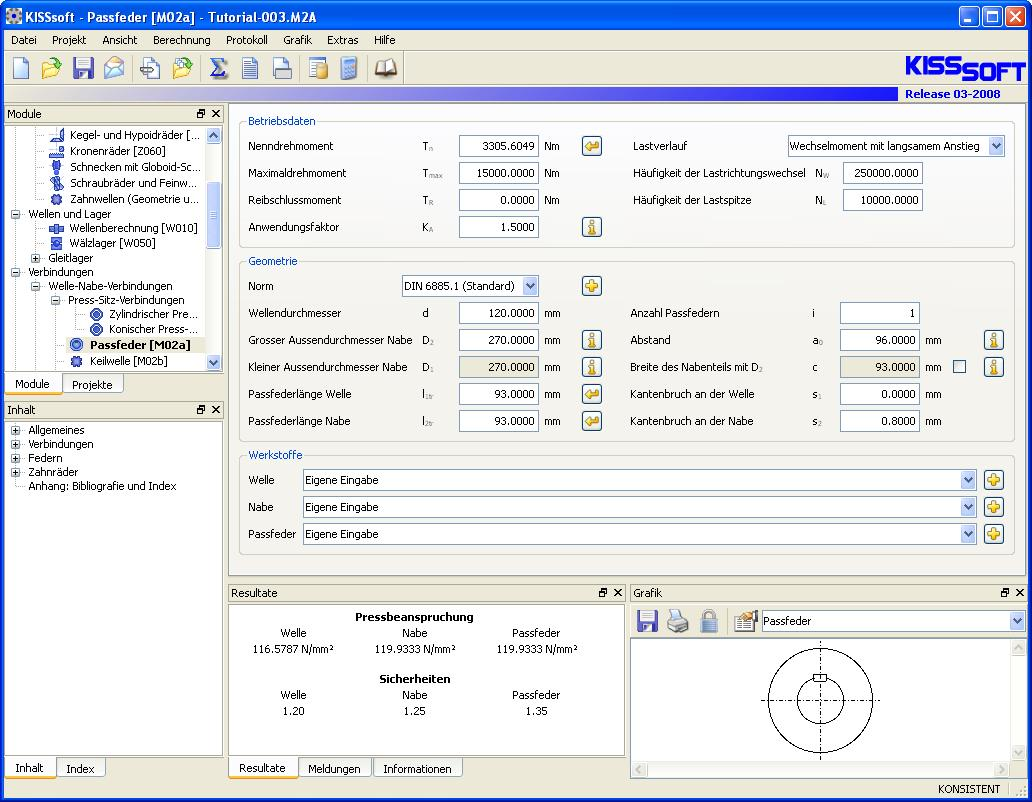The width and height of the screenshot is (1032, 802).
Task: Click the info button next to Anwendungsfaktor
Action: pos(592,227)
